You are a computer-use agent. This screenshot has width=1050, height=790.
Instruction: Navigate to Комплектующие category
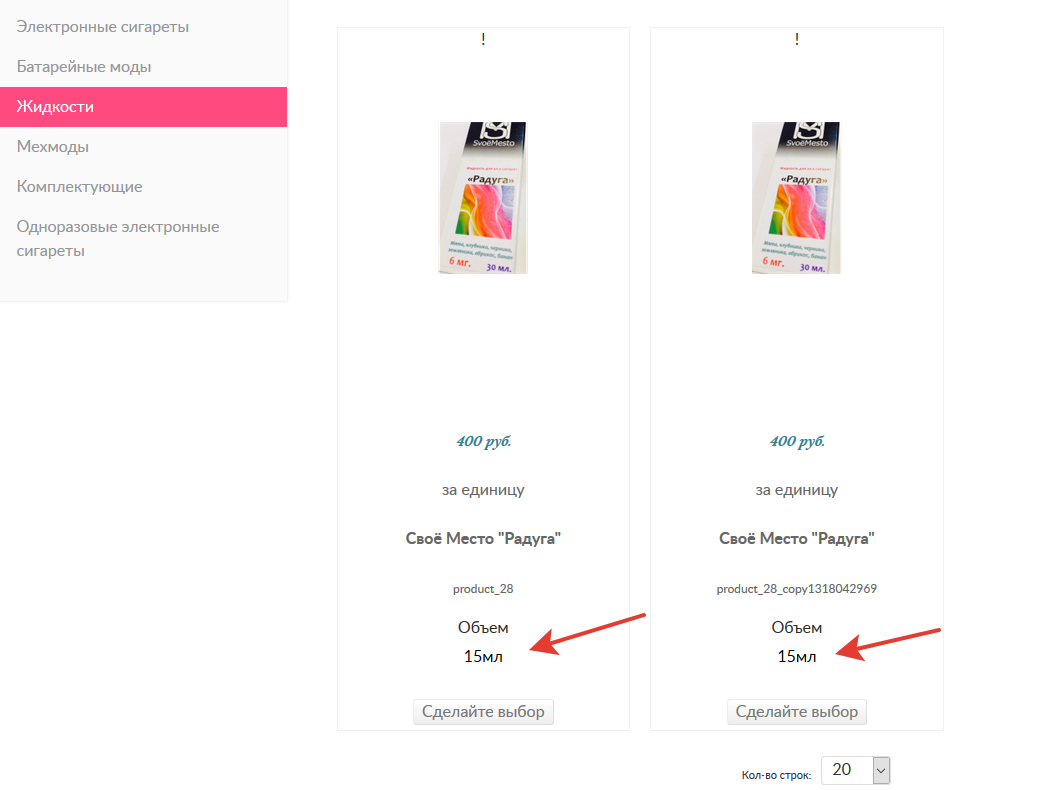coord(79,187)
